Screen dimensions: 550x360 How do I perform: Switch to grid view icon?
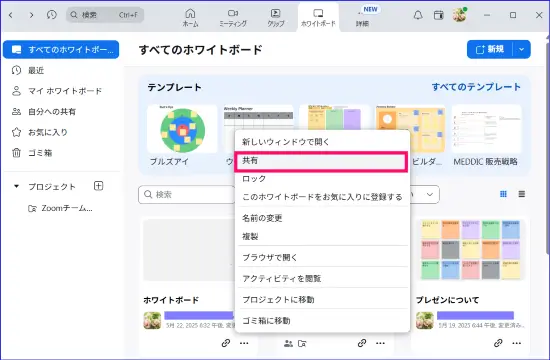[x=503, y=194]
